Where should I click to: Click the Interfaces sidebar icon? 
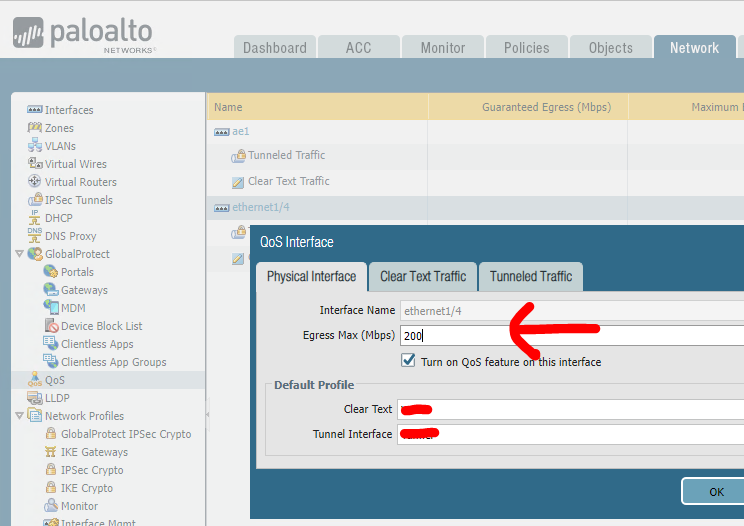click(35, 110)
